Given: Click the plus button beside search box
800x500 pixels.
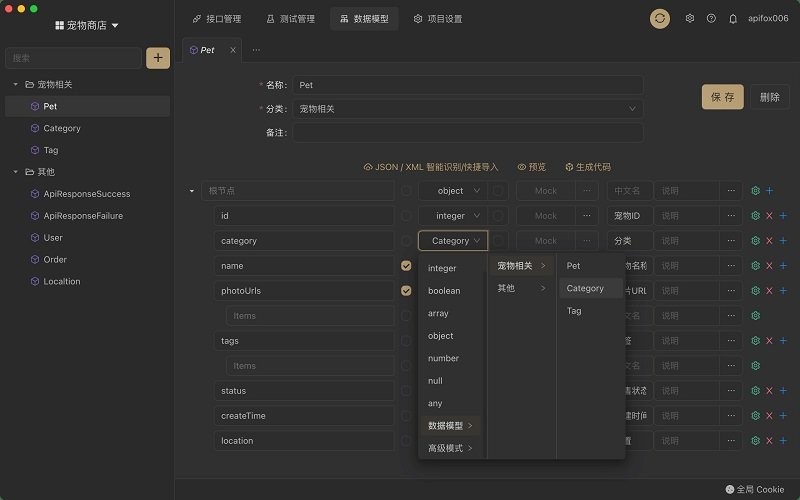Looking at the screenshot, I should [158, 58].
